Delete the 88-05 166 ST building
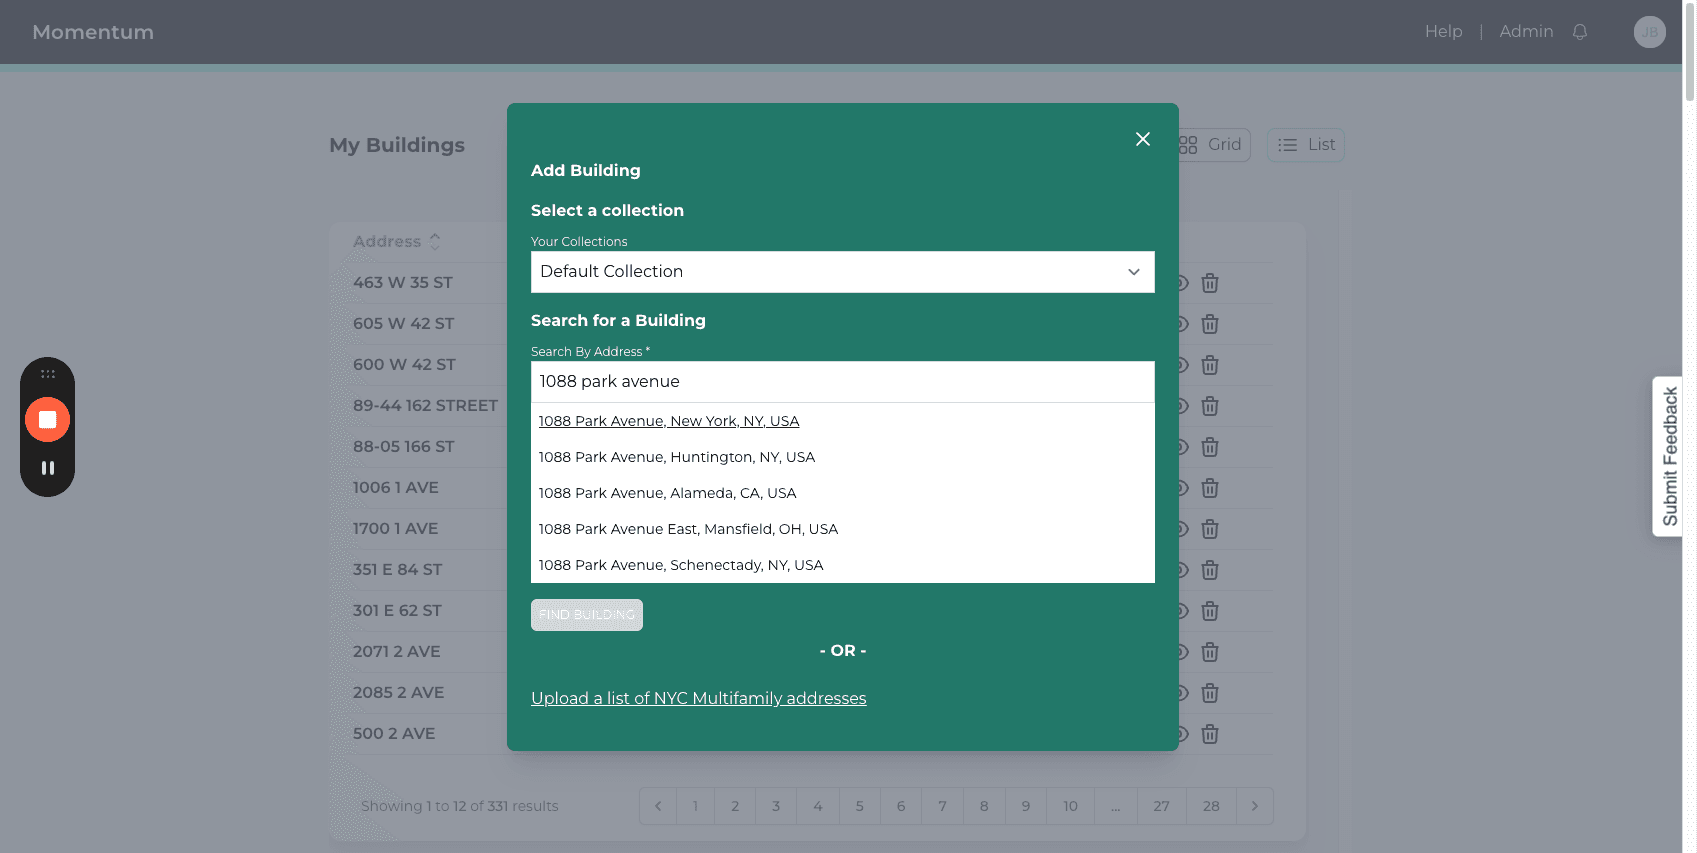1697x853 pixels. 1210,447
